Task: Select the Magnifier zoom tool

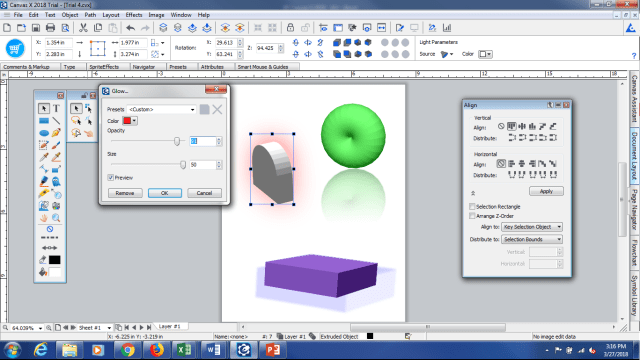Action: 56,218
